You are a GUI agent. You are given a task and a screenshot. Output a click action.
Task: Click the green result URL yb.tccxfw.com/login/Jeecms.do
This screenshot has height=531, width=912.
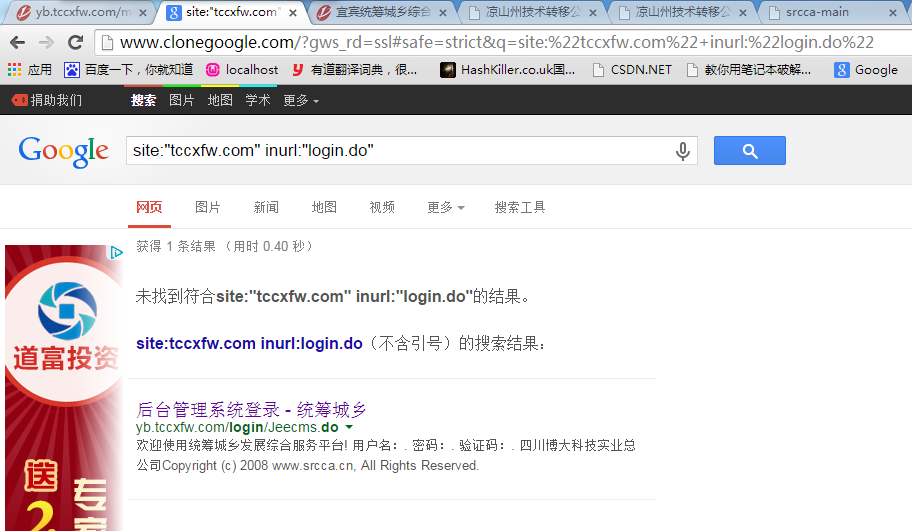point(237,427)
